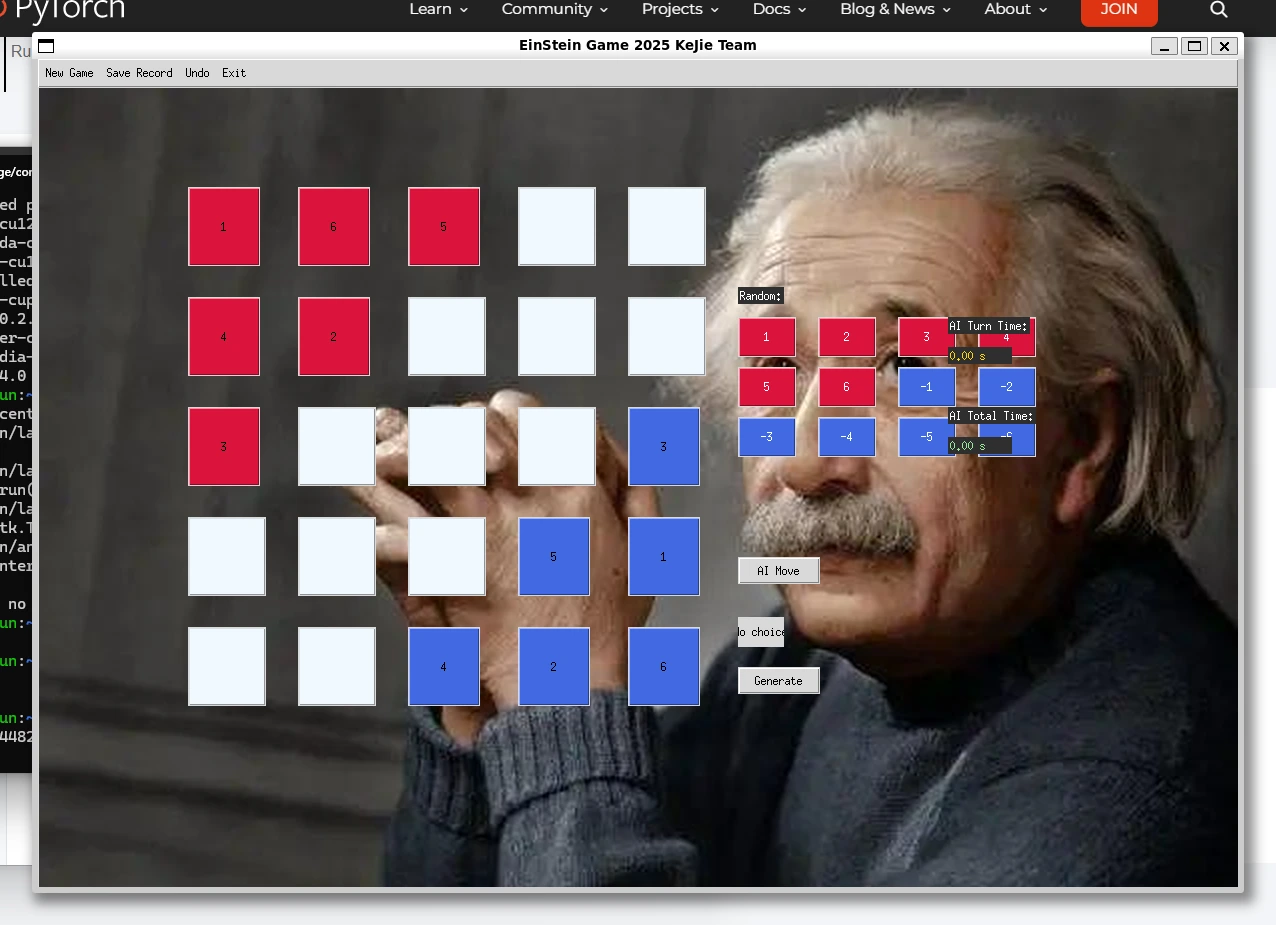
Task: Pick red 5 in the Random panel
Action: click(767, 387)
